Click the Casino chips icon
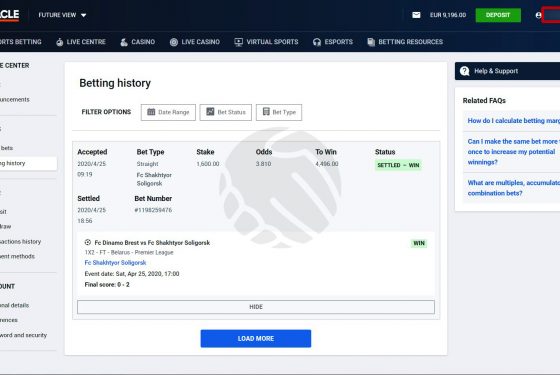This screenshot has height=375, width=560. click(x=124, y=42)
